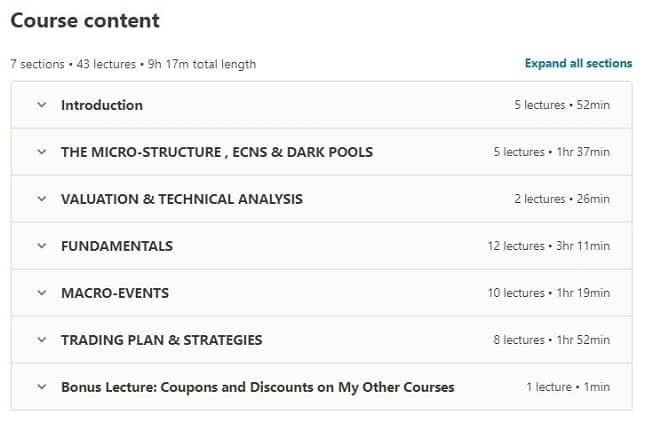Click Bonus Lecture: Coupons and Discounts title

258,387
